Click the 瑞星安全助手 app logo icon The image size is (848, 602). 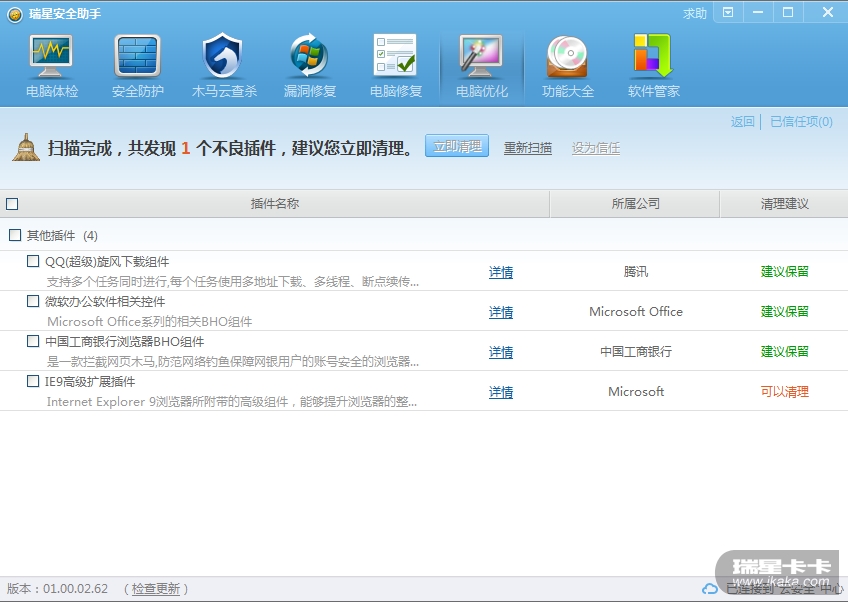[x=15, y=14]
